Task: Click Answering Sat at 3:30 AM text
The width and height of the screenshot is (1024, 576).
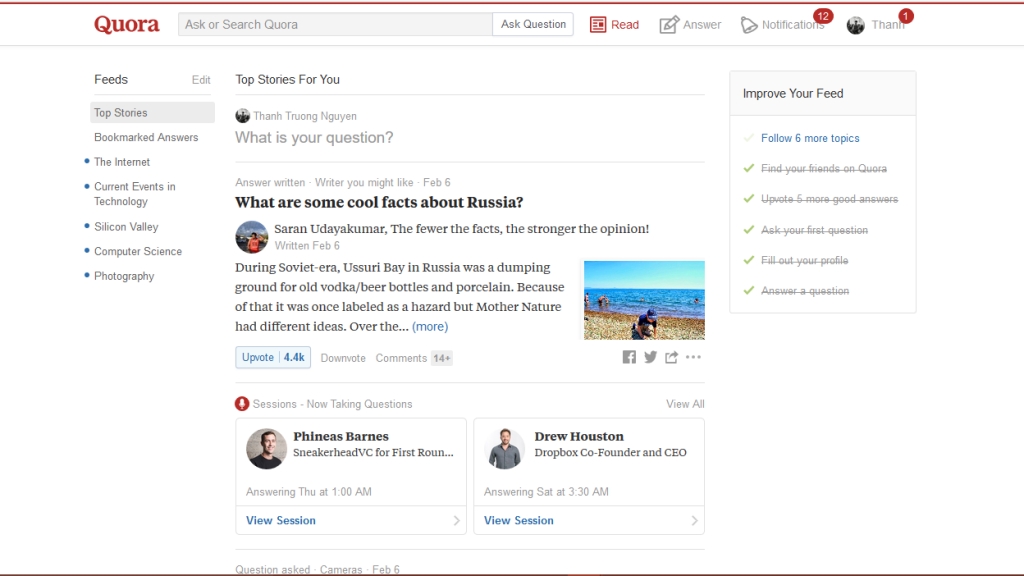Action: tap(546, 492)
